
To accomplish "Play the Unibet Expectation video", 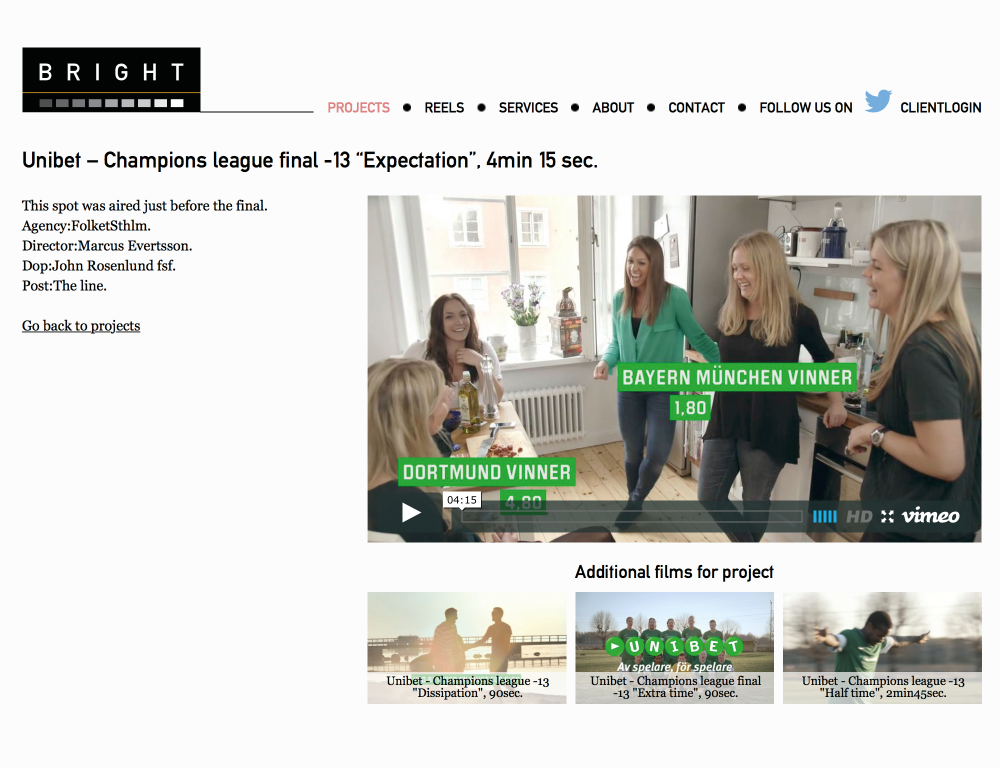I will [411, 513].
